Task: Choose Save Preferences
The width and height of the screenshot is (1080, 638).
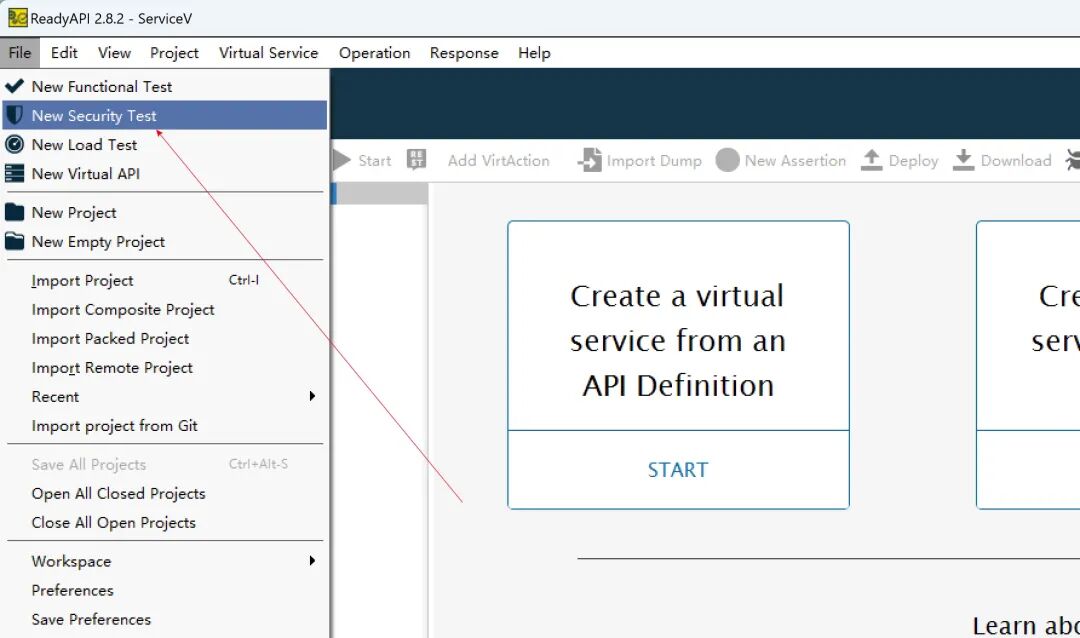Action: coord(165,619)
